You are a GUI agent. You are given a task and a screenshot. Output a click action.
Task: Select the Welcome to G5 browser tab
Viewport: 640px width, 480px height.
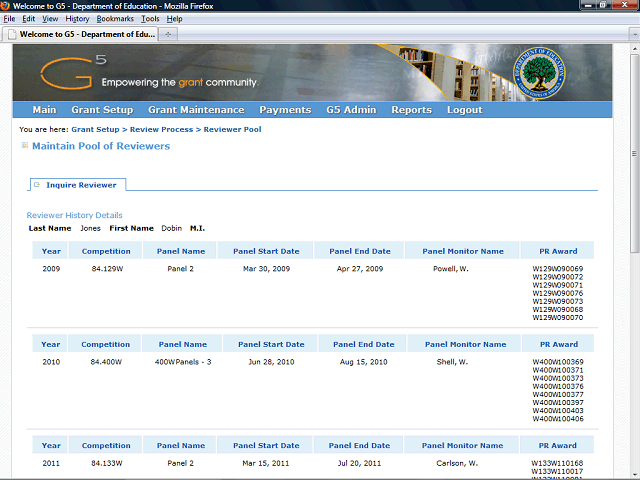pos(80,34)
